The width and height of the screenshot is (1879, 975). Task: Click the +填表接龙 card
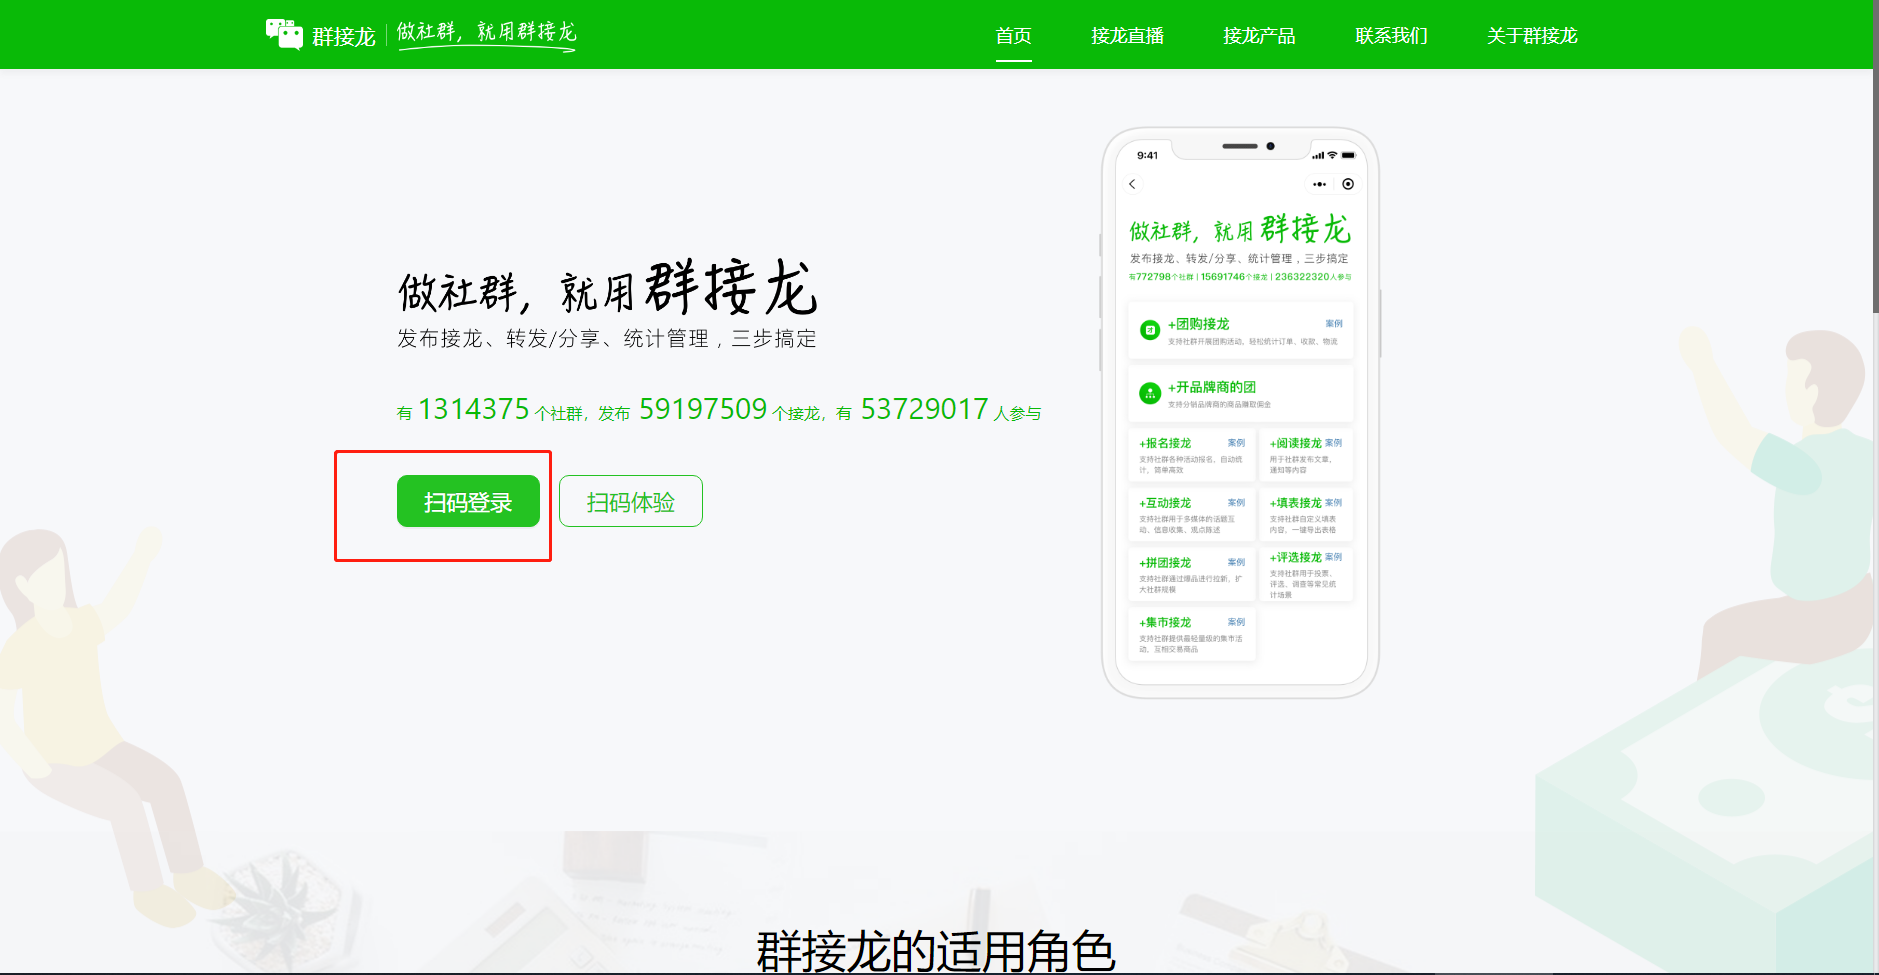tap(1306, 515)
